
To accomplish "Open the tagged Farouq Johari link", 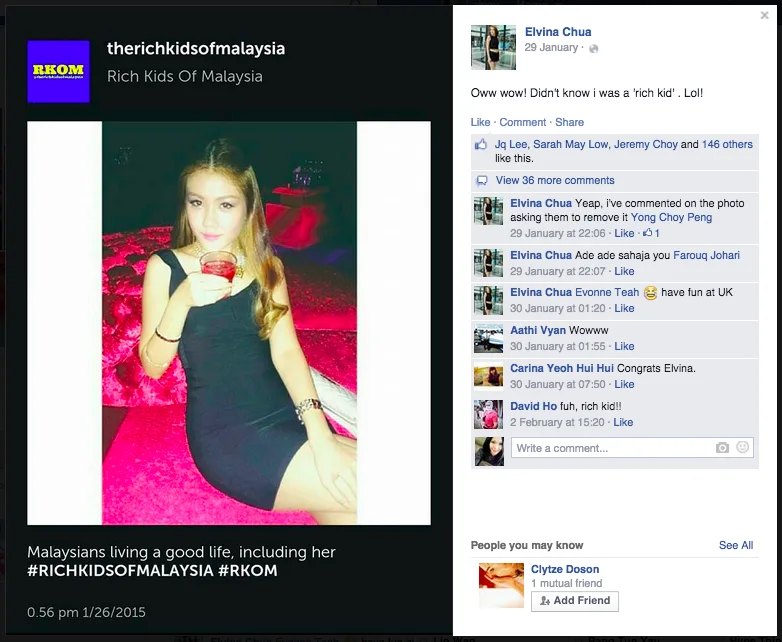I will [x=706, y=255].
